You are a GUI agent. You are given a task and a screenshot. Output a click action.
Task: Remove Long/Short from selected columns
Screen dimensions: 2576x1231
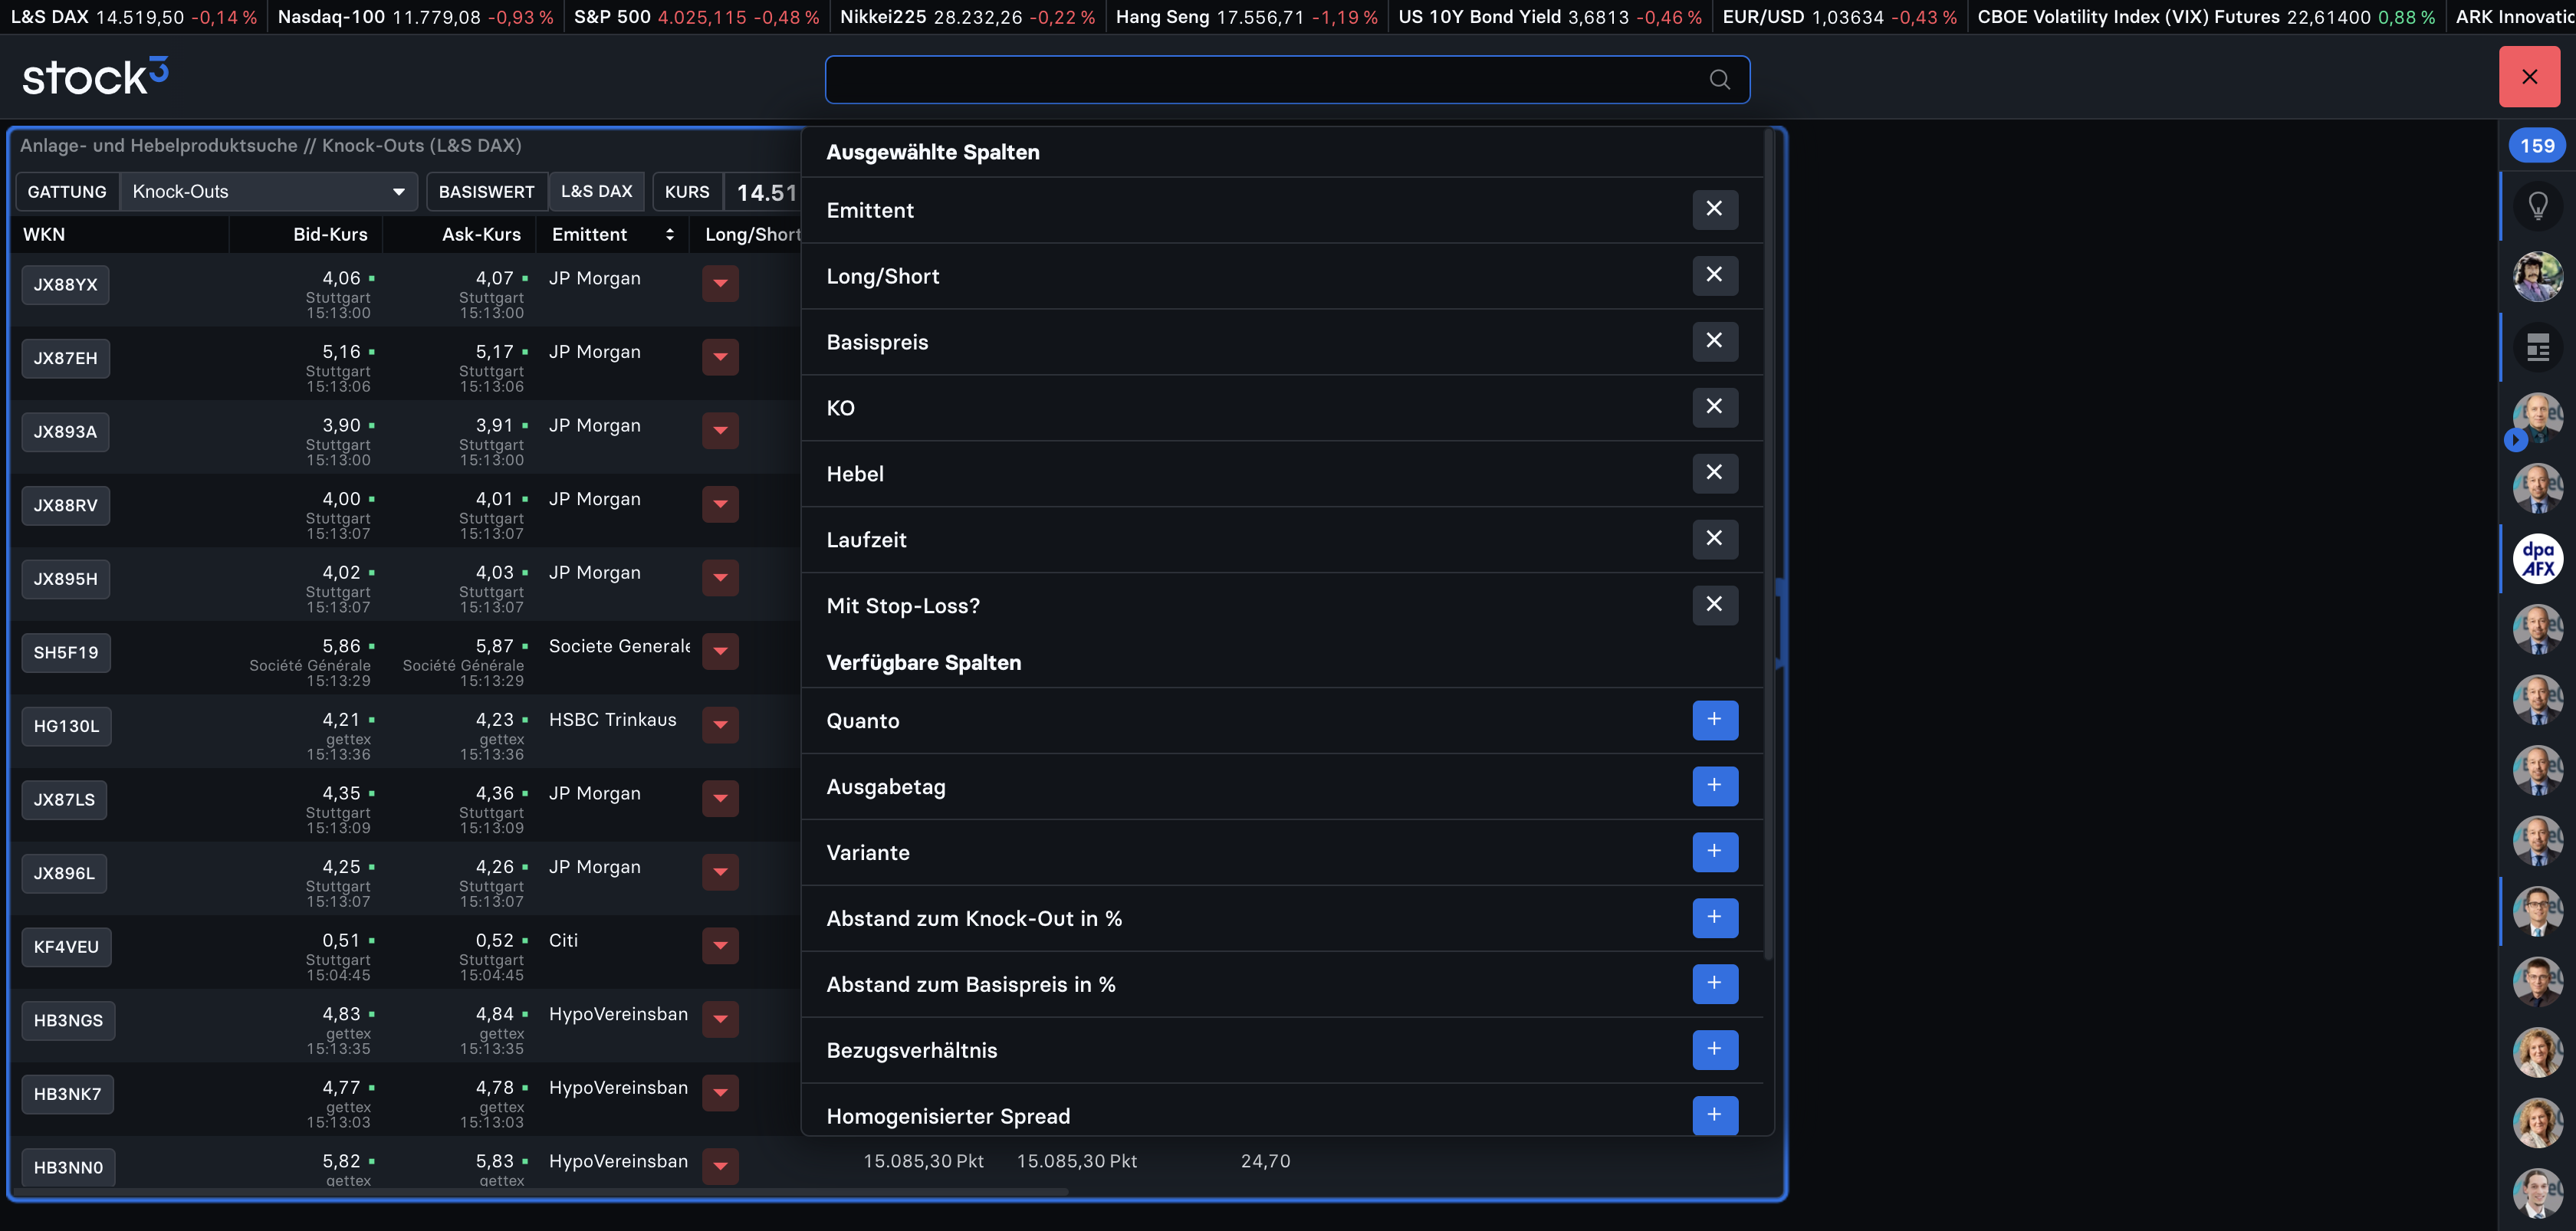tap(1714, 275)
